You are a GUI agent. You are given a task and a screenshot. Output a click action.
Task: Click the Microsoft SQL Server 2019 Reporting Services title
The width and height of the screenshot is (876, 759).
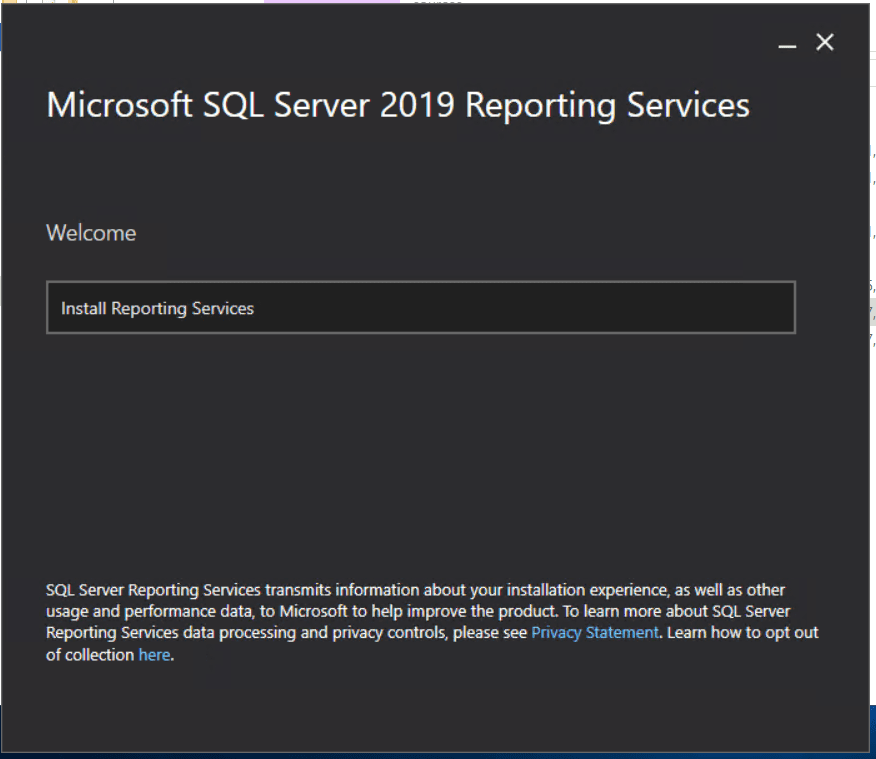[398, 106]
